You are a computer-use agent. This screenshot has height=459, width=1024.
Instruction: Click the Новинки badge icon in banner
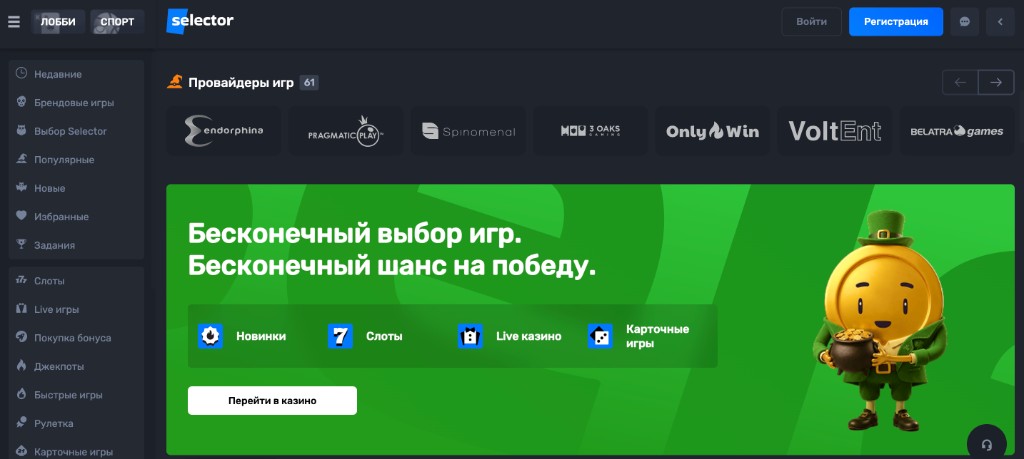coord(210,336)
